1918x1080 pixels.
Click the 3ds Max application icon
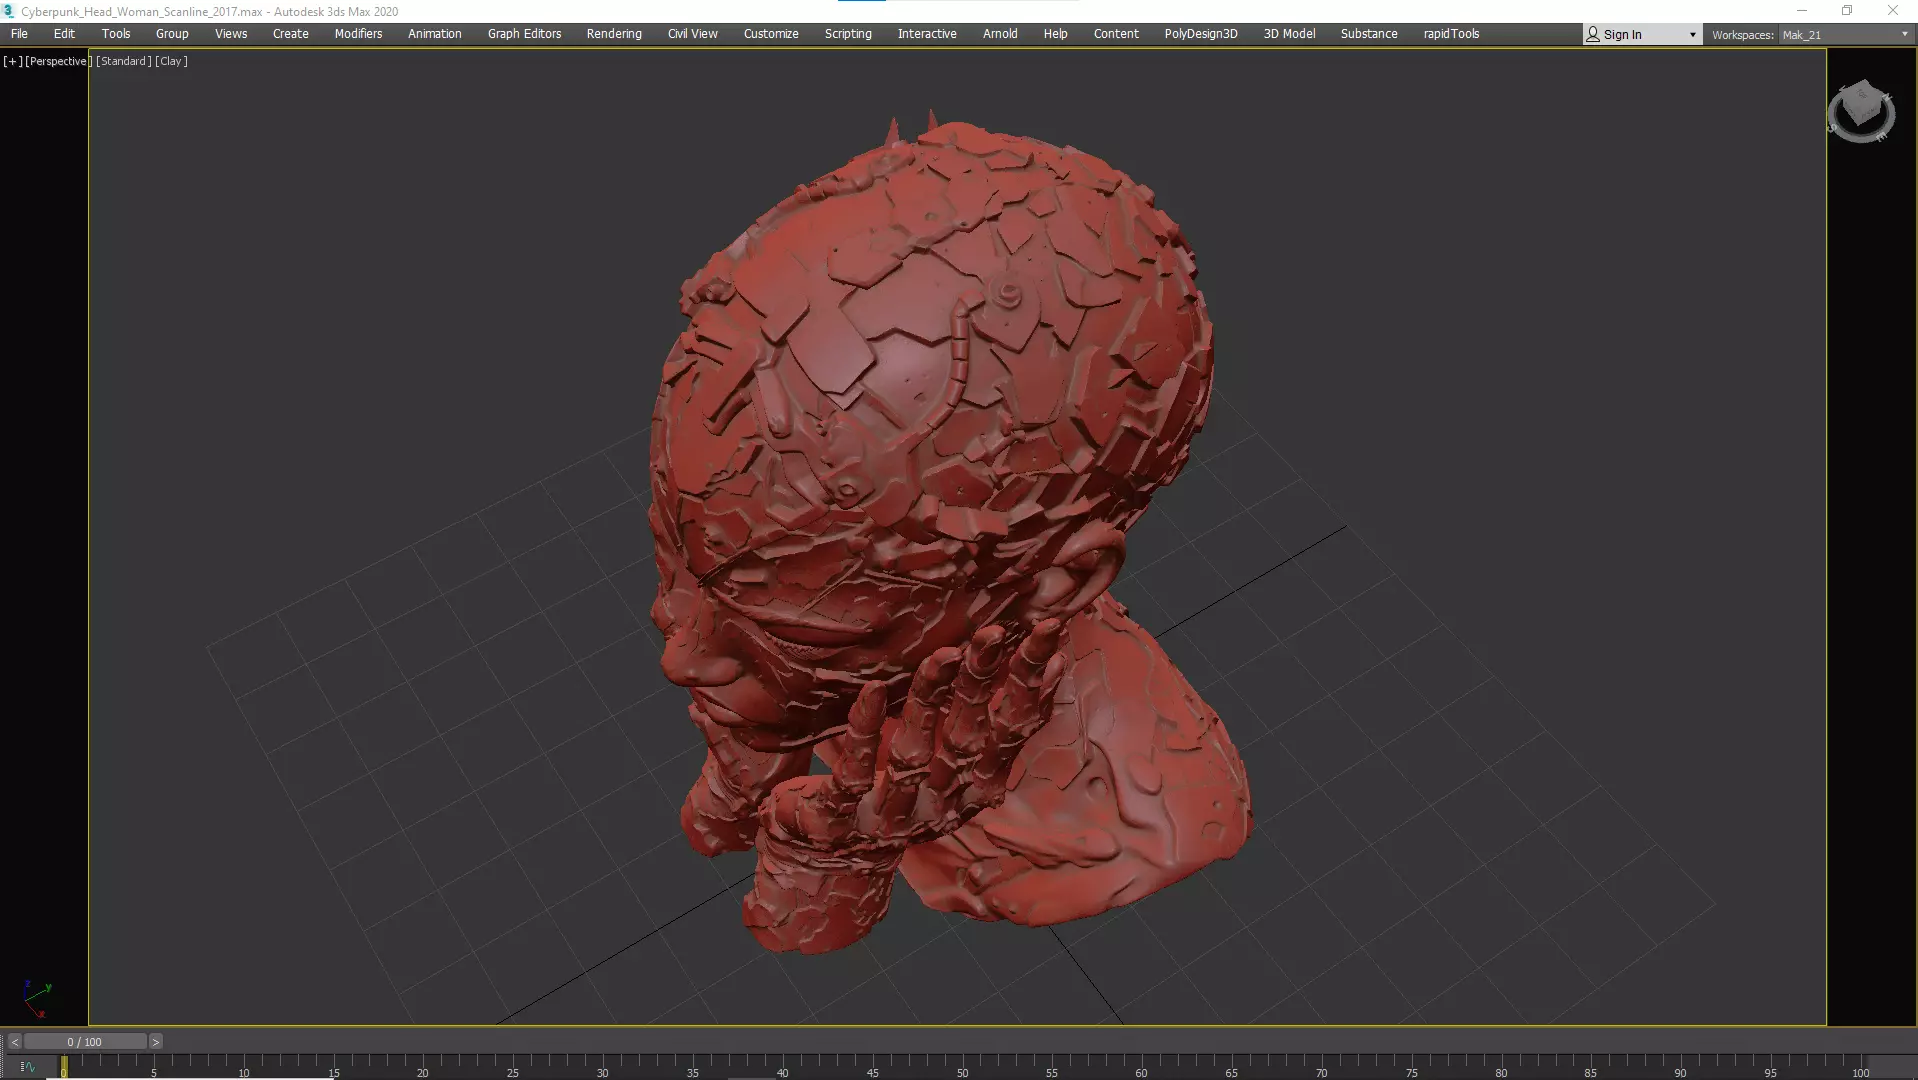(9, 11)
